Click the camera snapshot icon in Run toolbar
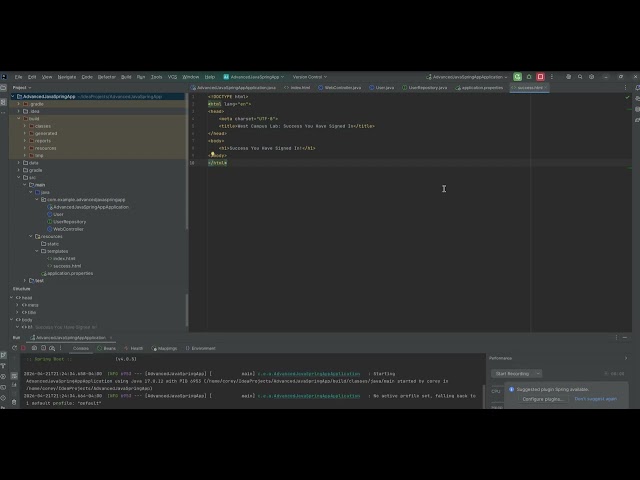Viewport: 640px width, 480px height. (x=34, y=348)
